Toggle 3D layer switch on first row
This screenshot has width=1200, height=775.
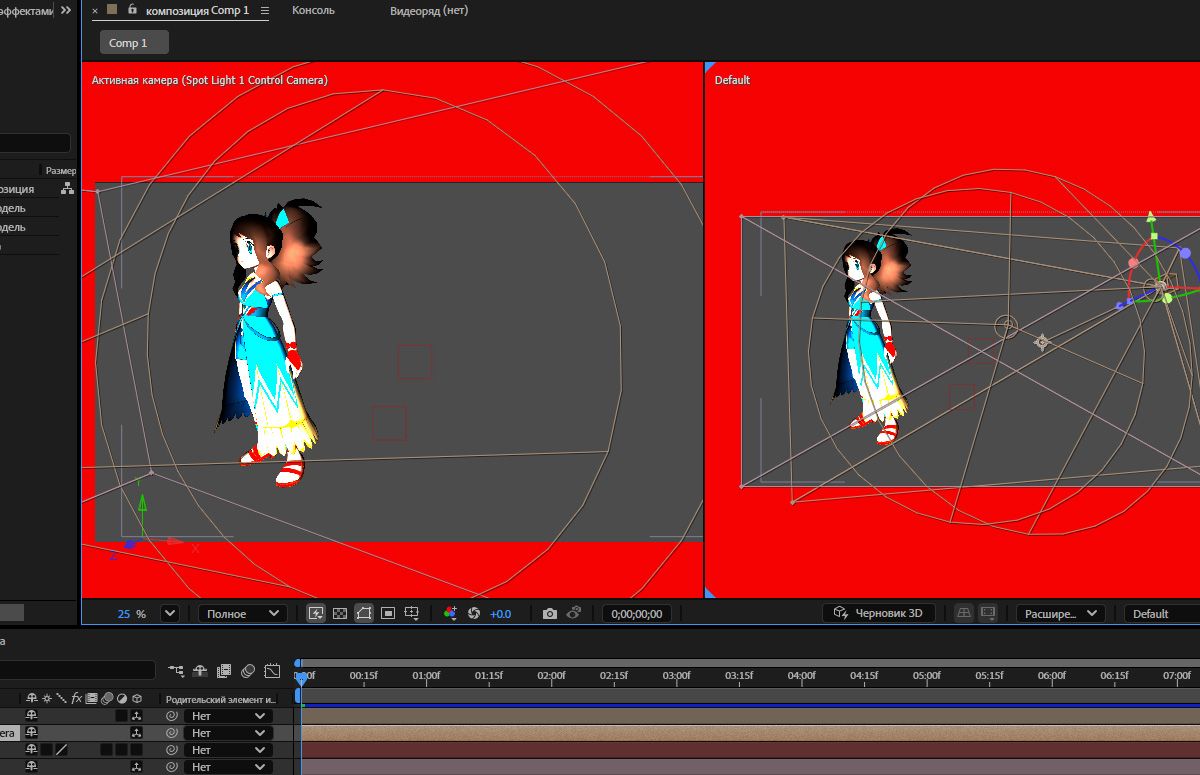coord(137,716)
